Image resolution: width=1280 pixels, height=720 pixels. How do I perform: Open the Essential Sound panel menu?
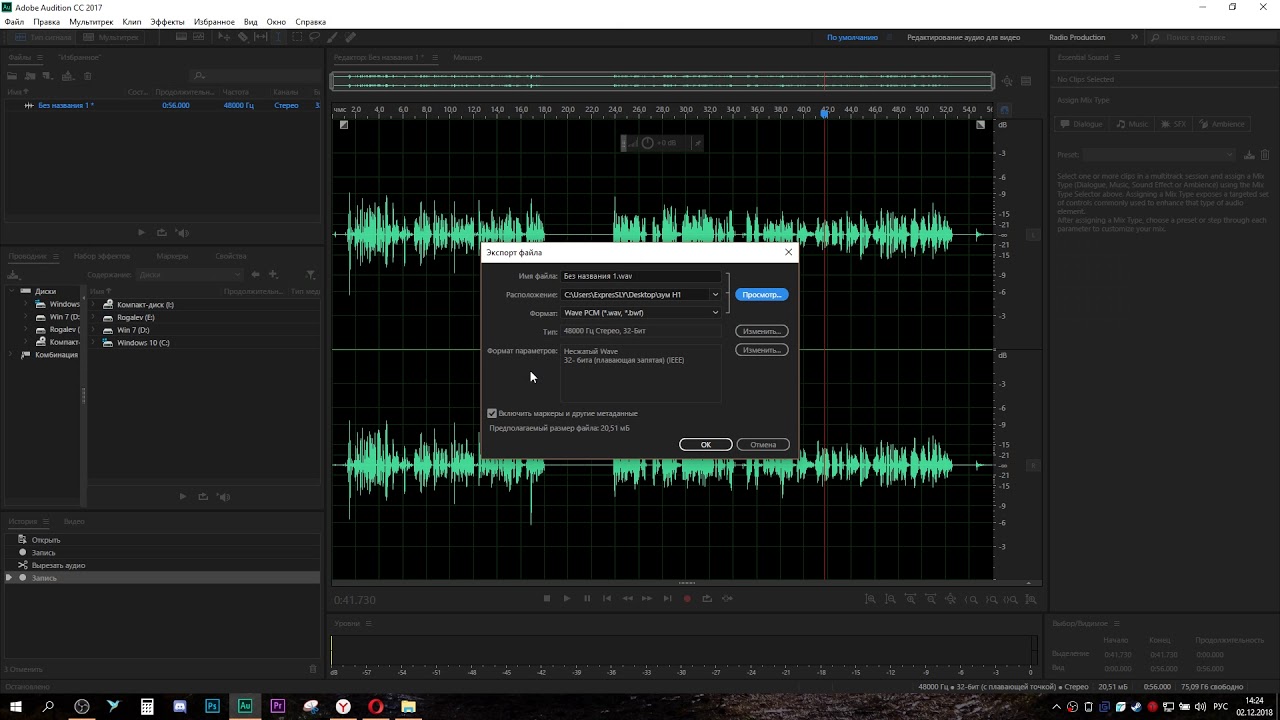pyautogui.click(x=1118, y=57)
